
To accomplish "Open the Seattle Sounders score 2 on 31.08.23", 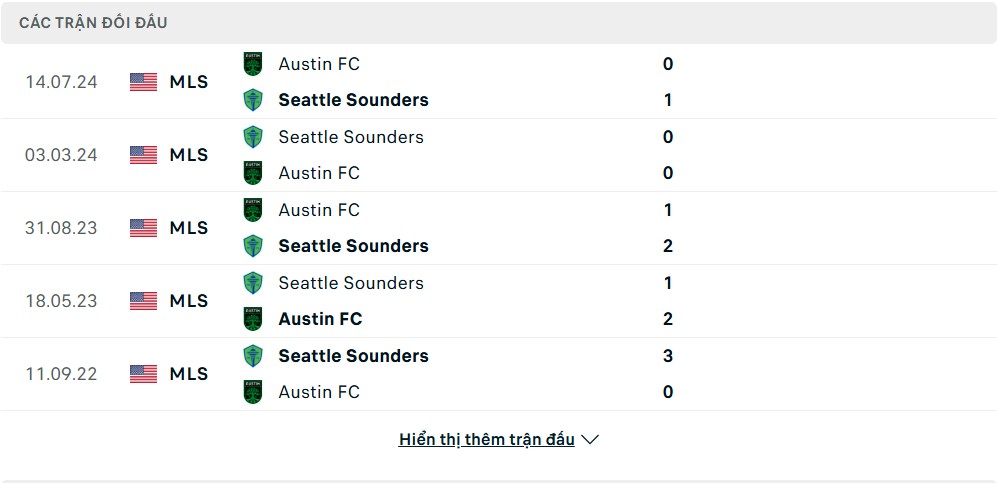I will click(668, 246).
